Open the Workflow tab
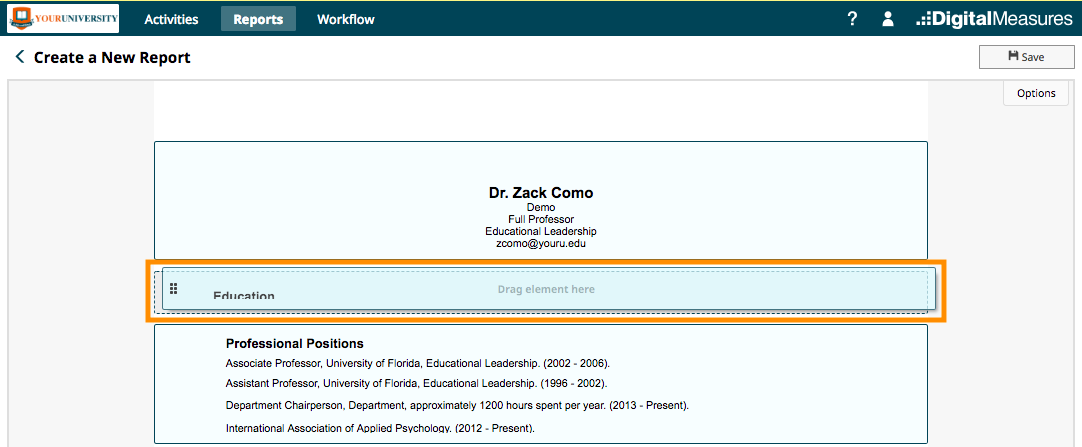This screenshot has height=447, width=1082. coord(346,19)
